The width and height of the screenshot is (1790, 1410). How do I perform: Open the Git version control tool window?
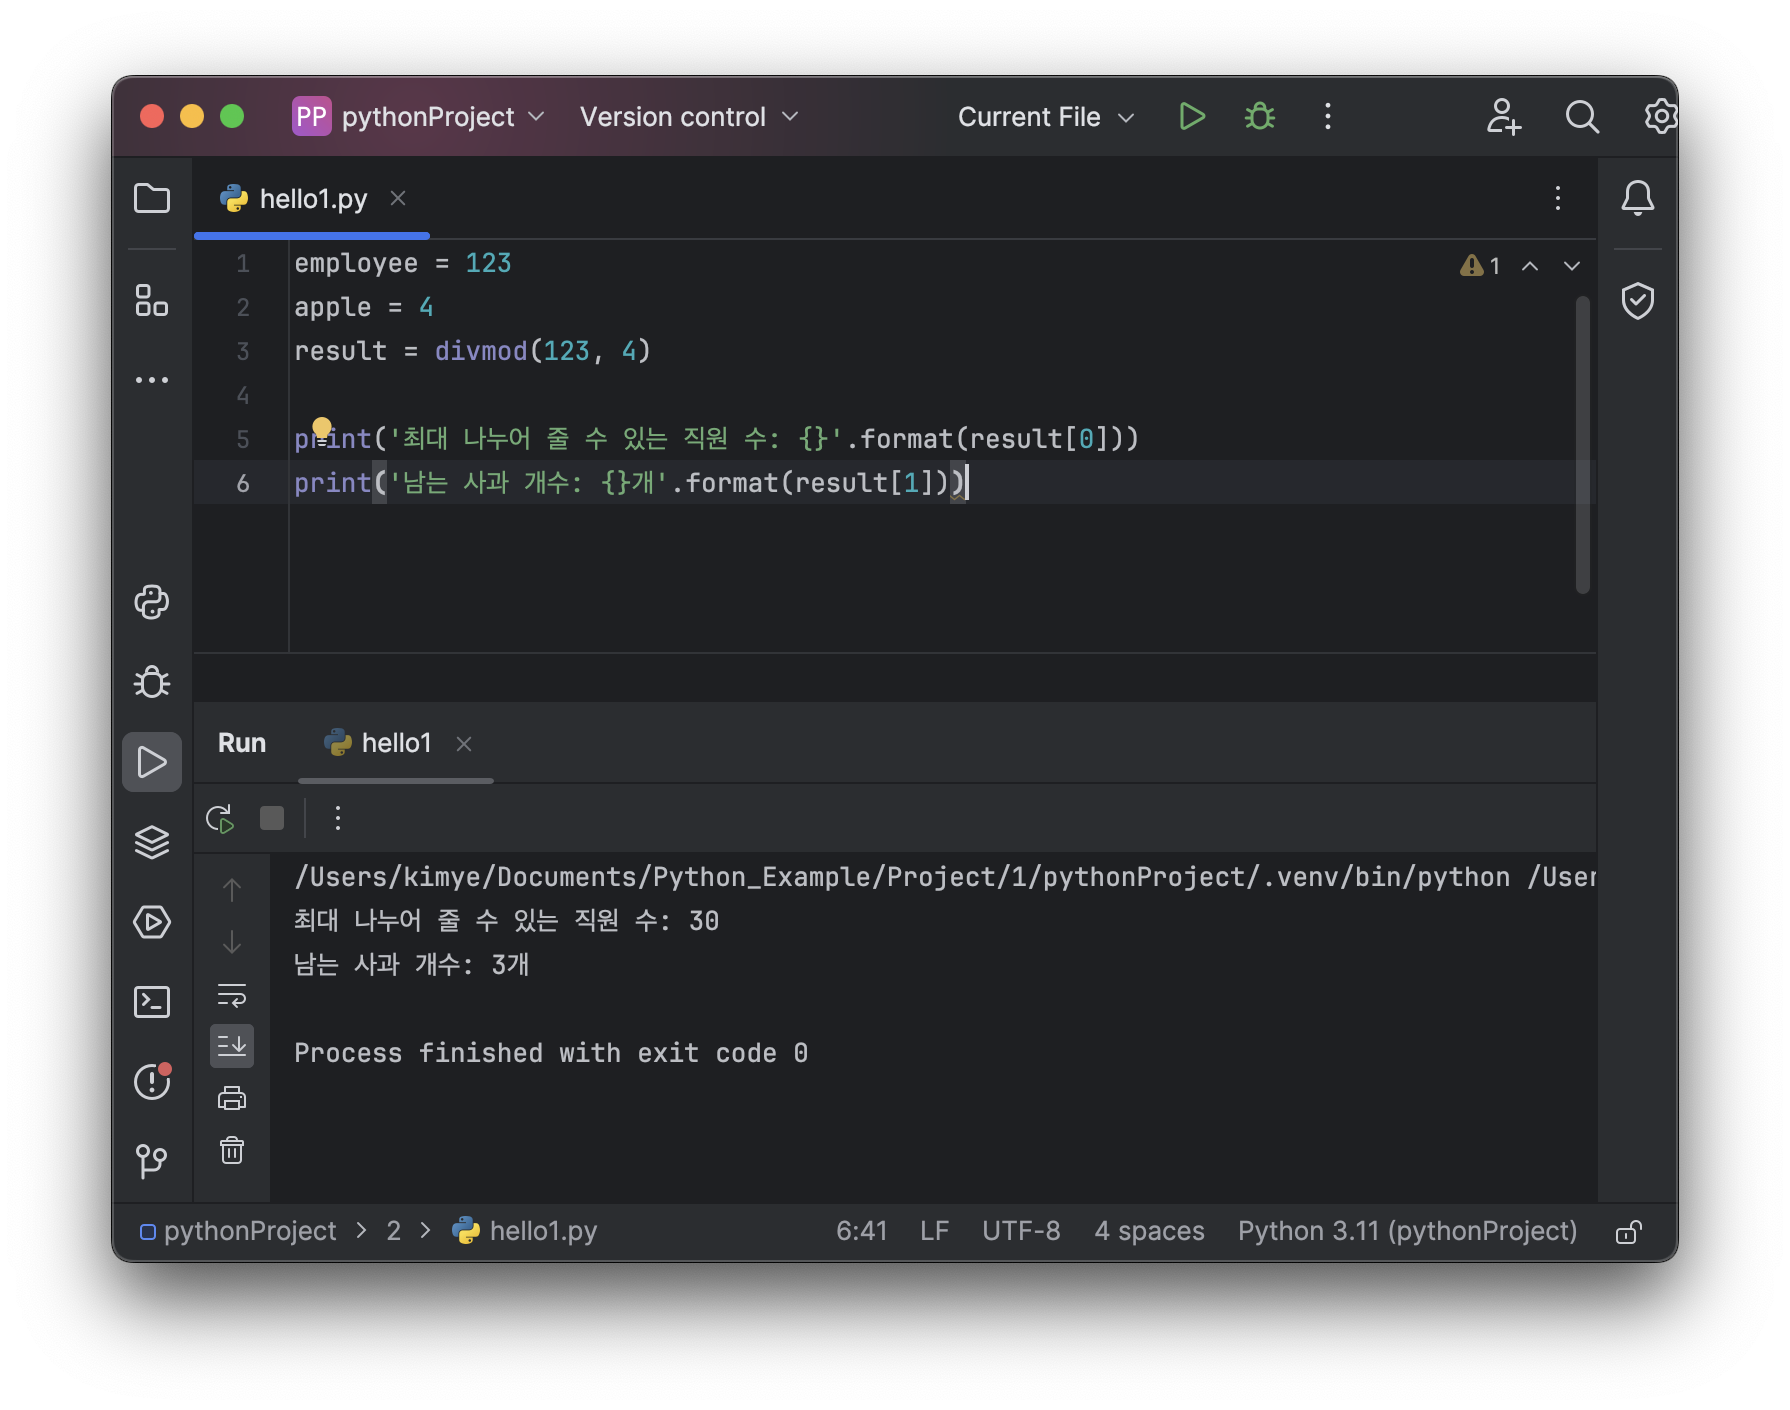pyautogui.click(x=152, y=1161)
